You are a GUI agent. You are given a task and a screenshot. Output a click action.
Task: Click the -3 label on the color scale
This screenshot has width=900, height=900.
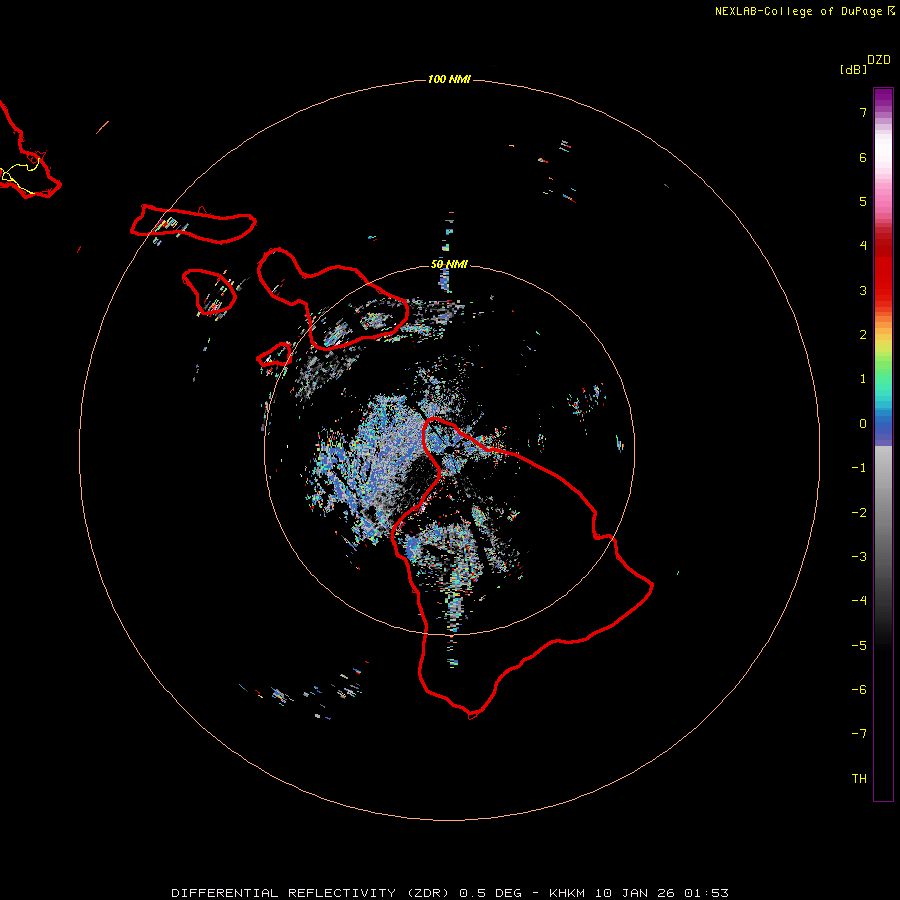(x=859, y=557)
